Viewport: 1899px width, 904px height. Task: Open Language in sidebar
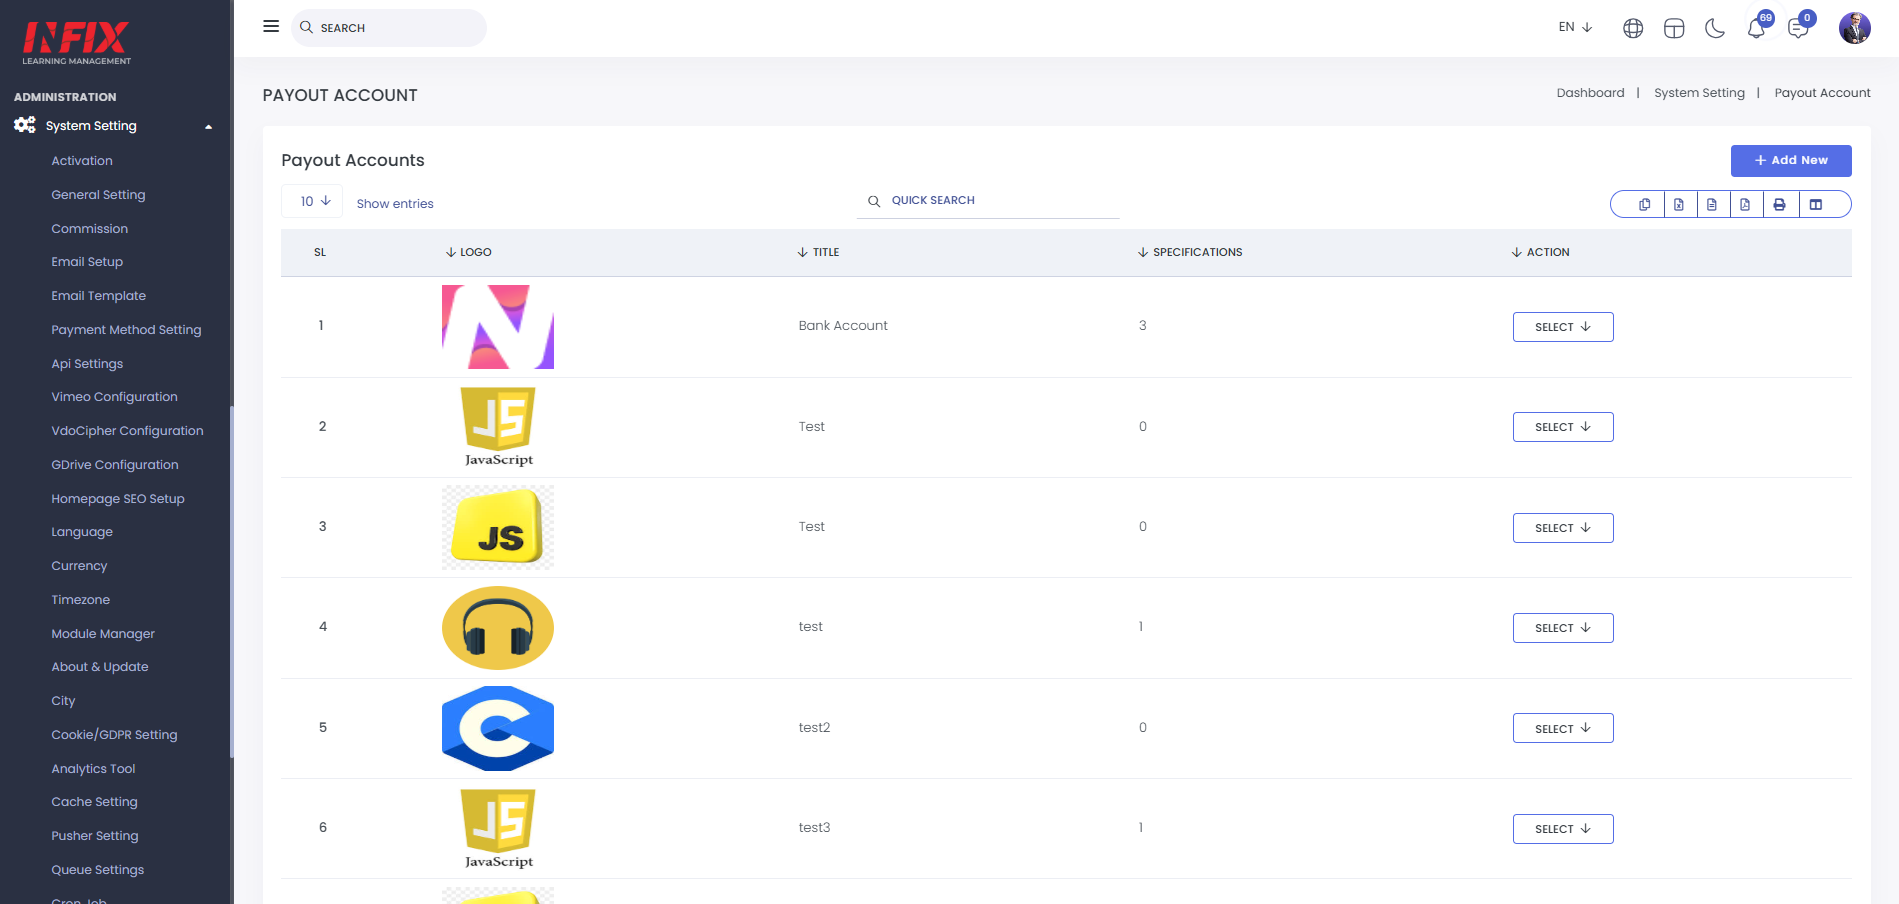tap(82, 532)
